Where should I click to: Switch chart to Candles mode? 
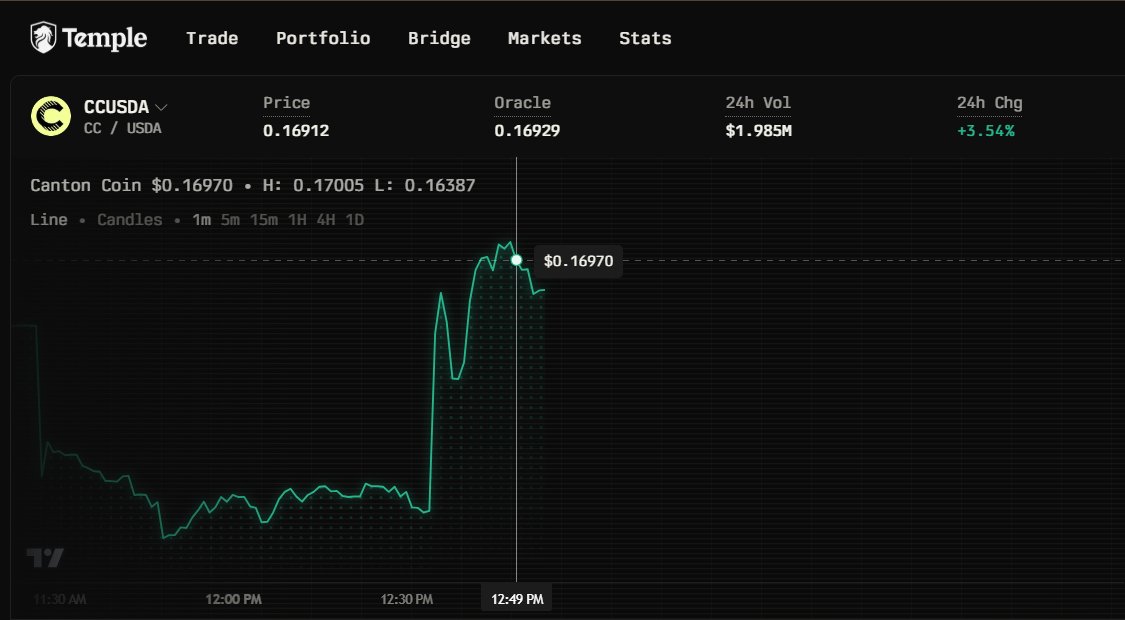[130, 220]
